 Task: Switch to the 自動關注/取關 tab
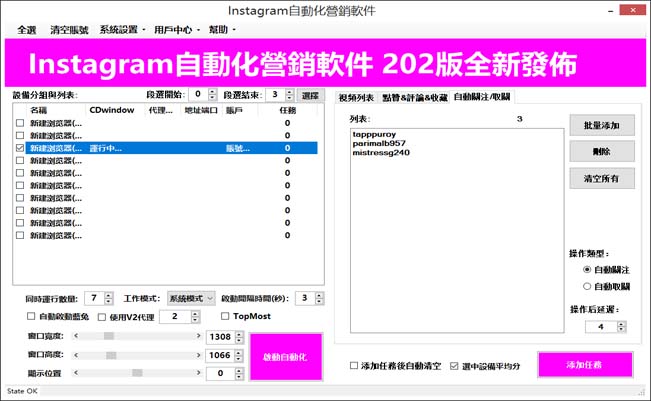point(482,97)
